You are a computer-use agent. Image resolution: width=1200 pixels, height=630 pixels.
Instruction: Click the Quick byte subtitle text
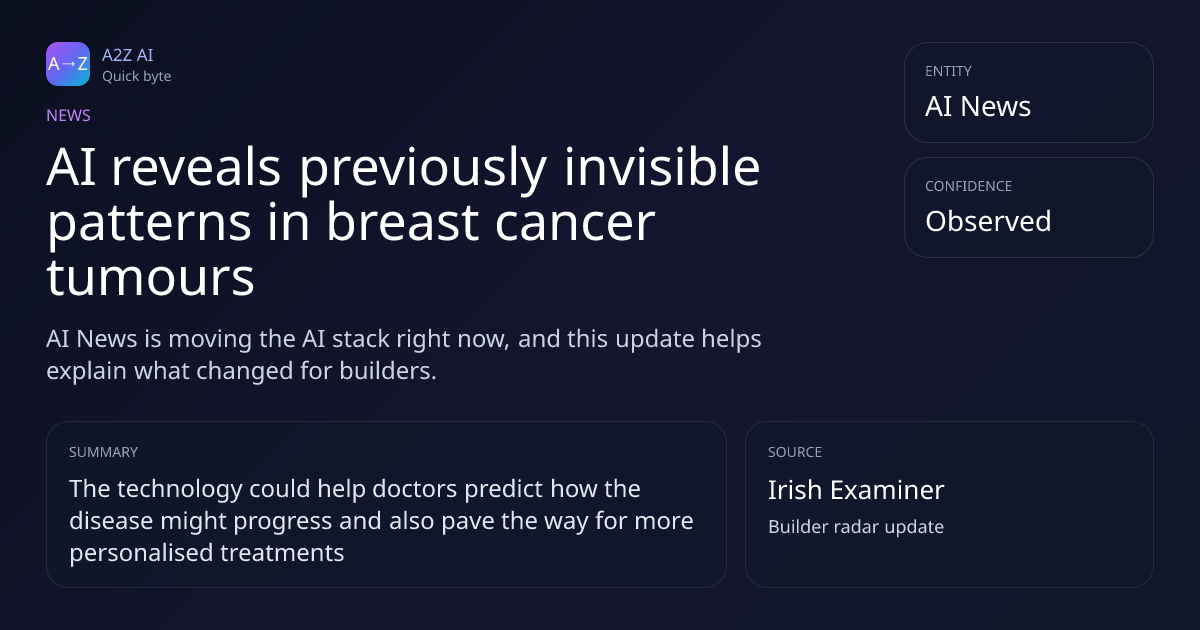136,76
